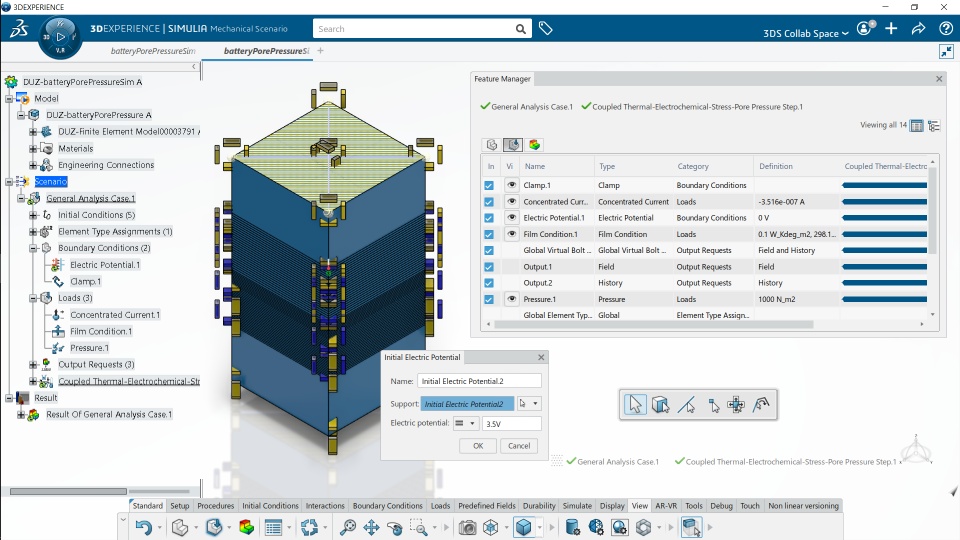This screenshot has height=540, width=960.
Task: Click the 3D box selection tool in floating palette
Action: point(660,405)
